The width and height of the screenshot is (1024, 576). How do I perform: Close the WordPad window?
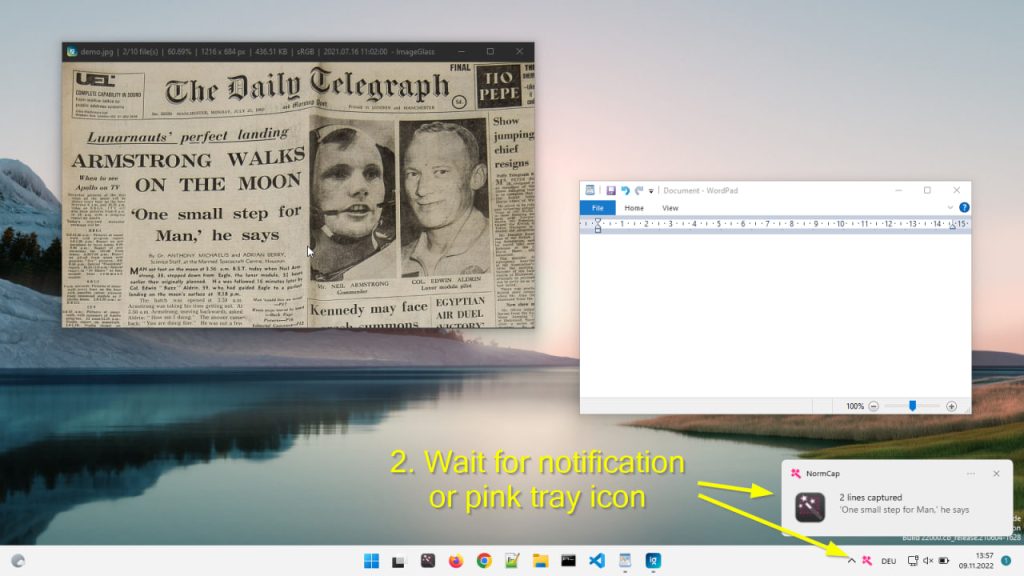(956, 190)
